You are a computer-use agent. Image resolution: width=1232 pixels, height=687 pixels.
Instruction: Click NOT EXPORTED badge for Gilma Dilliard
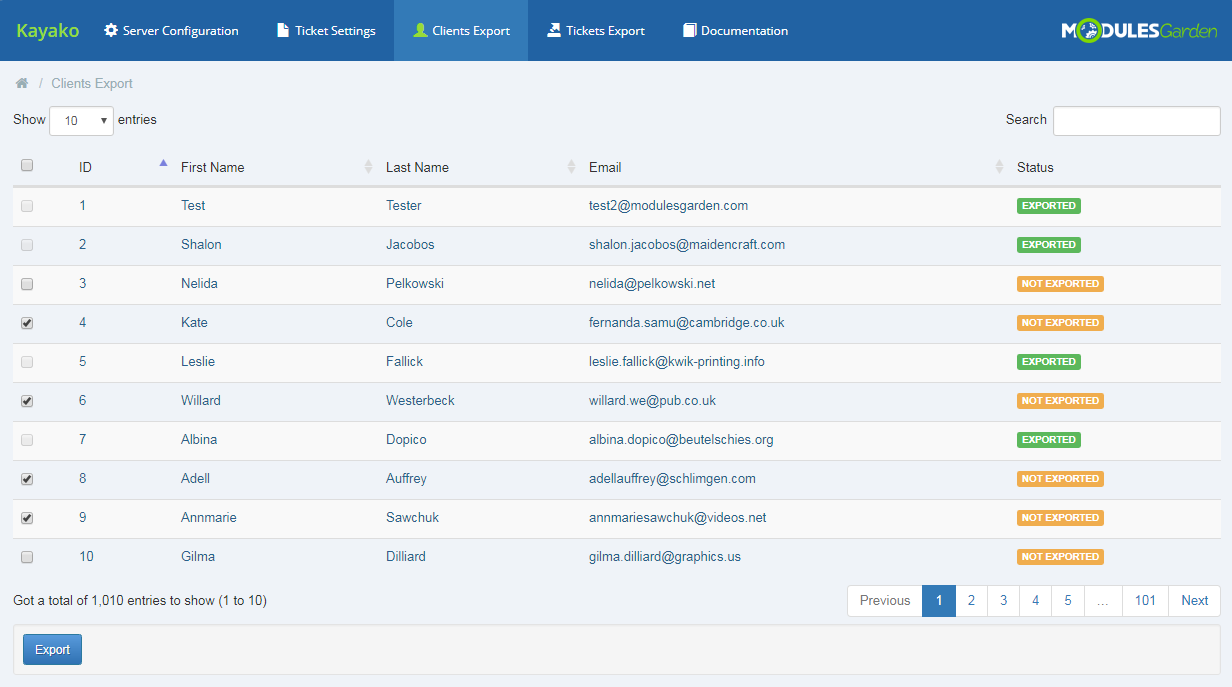[x=1060, y=557]
